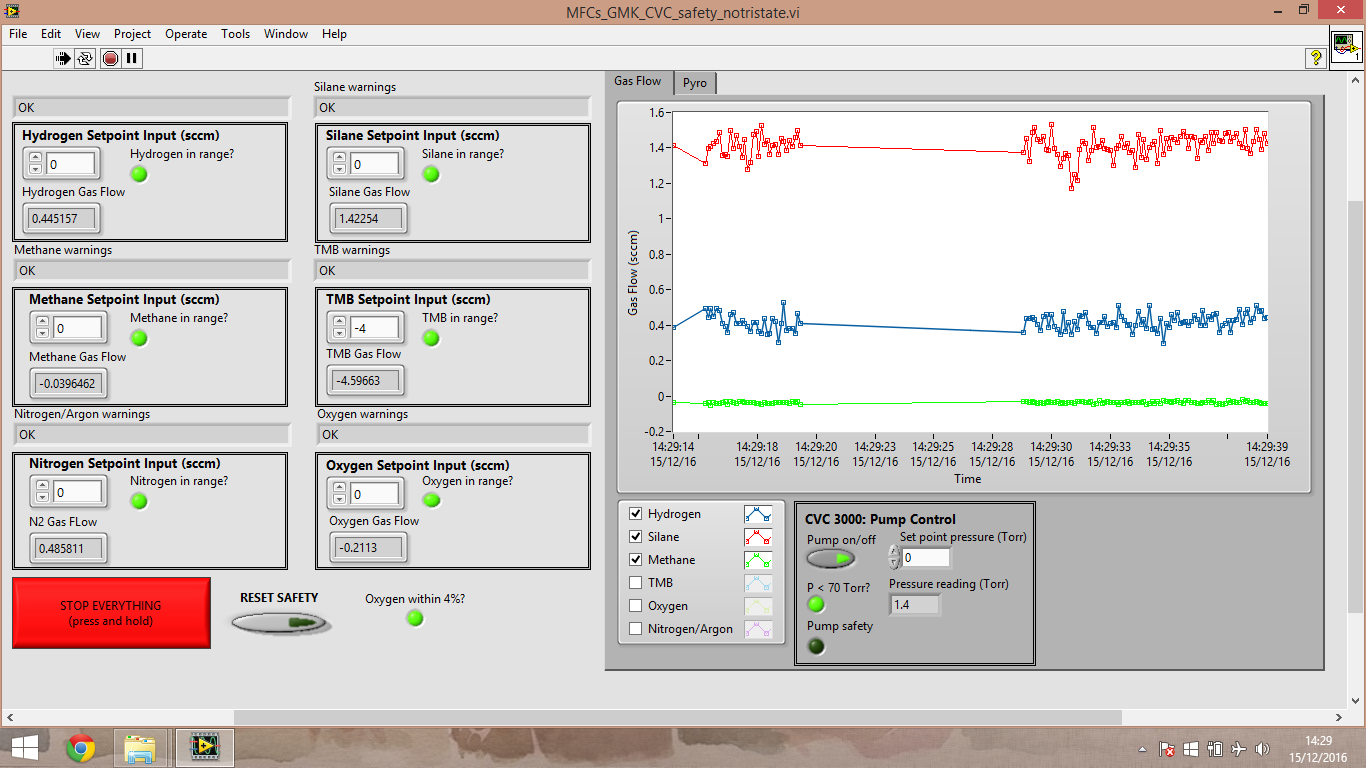
Task: Open the File menu
Action: coord(18,34)
